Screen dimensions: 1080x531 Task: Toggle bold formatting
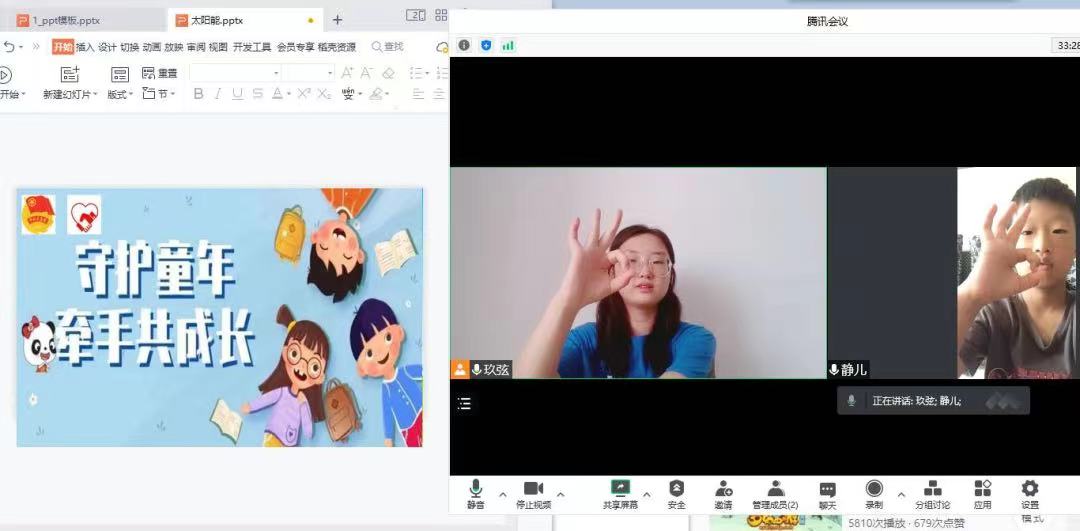pyautogui.click(x=198, y=94)
